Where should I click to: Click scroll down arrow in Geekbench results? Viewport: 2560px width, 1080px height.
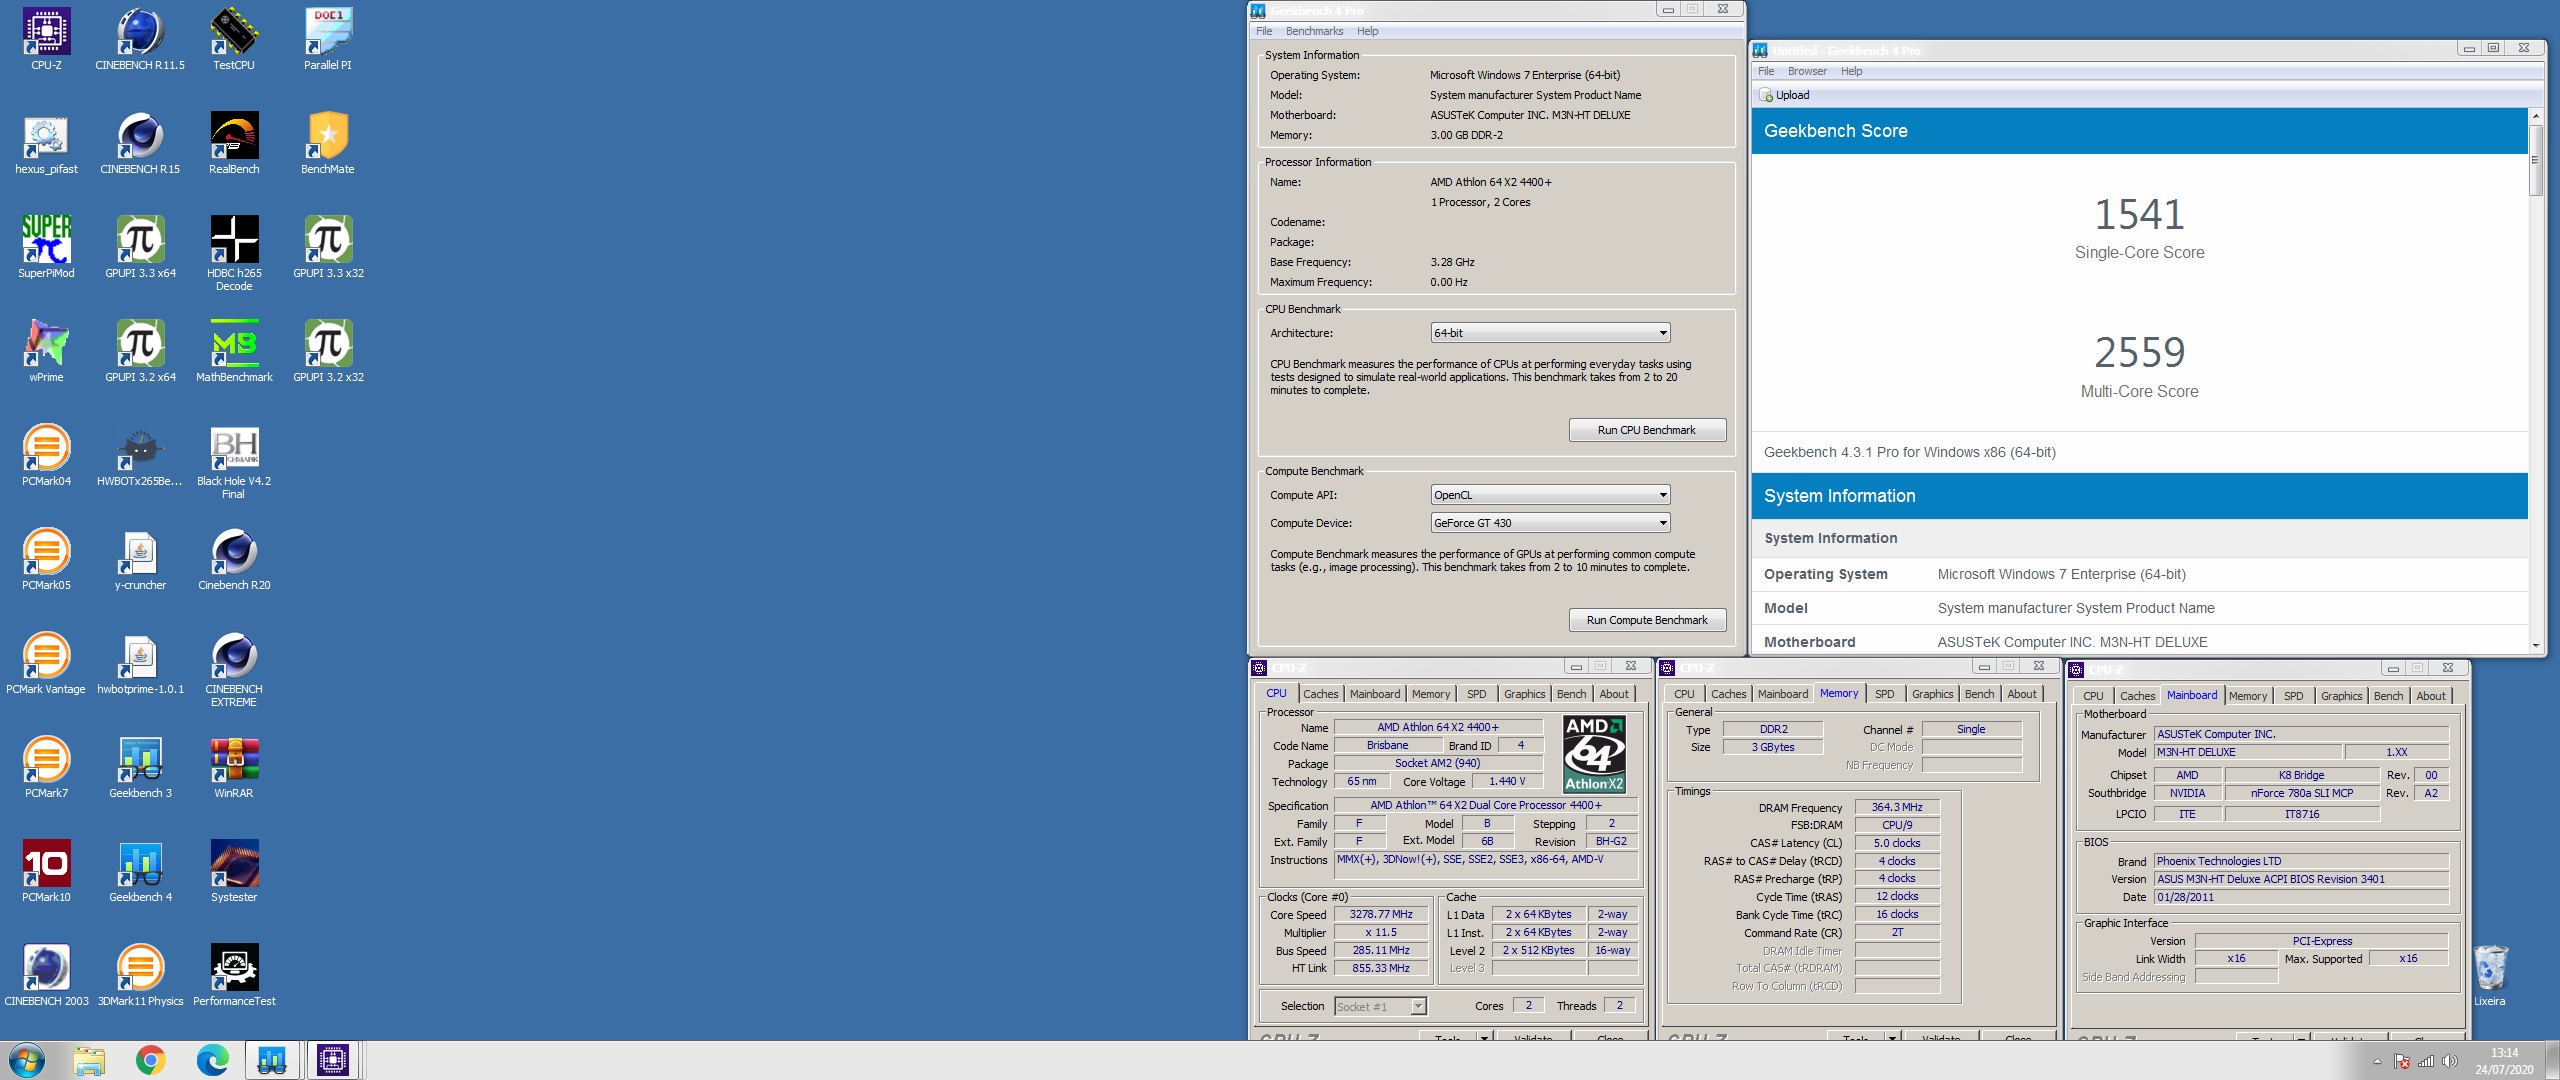pyautogui.click(x=2535, y=646)
